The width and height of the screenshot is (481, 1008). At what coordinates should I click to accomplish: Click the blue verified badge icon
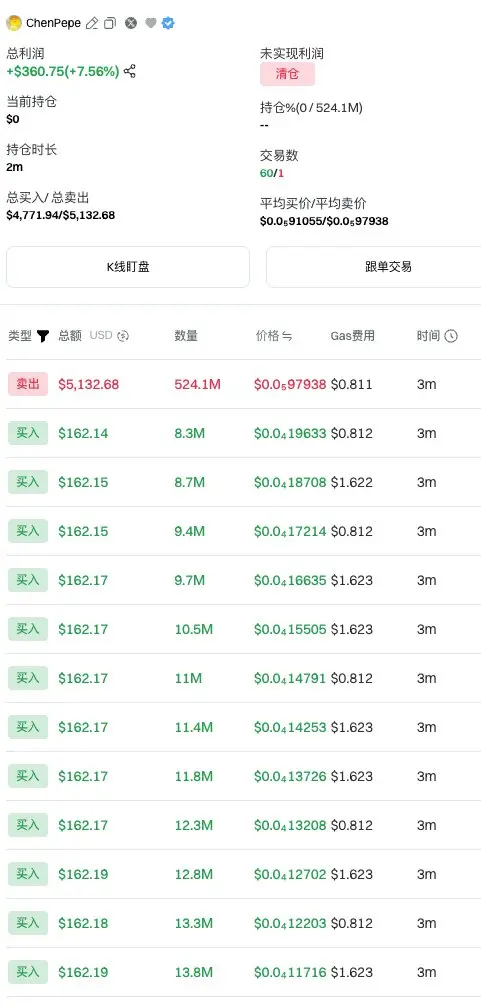pyautogui.click(x=168, y=23)
